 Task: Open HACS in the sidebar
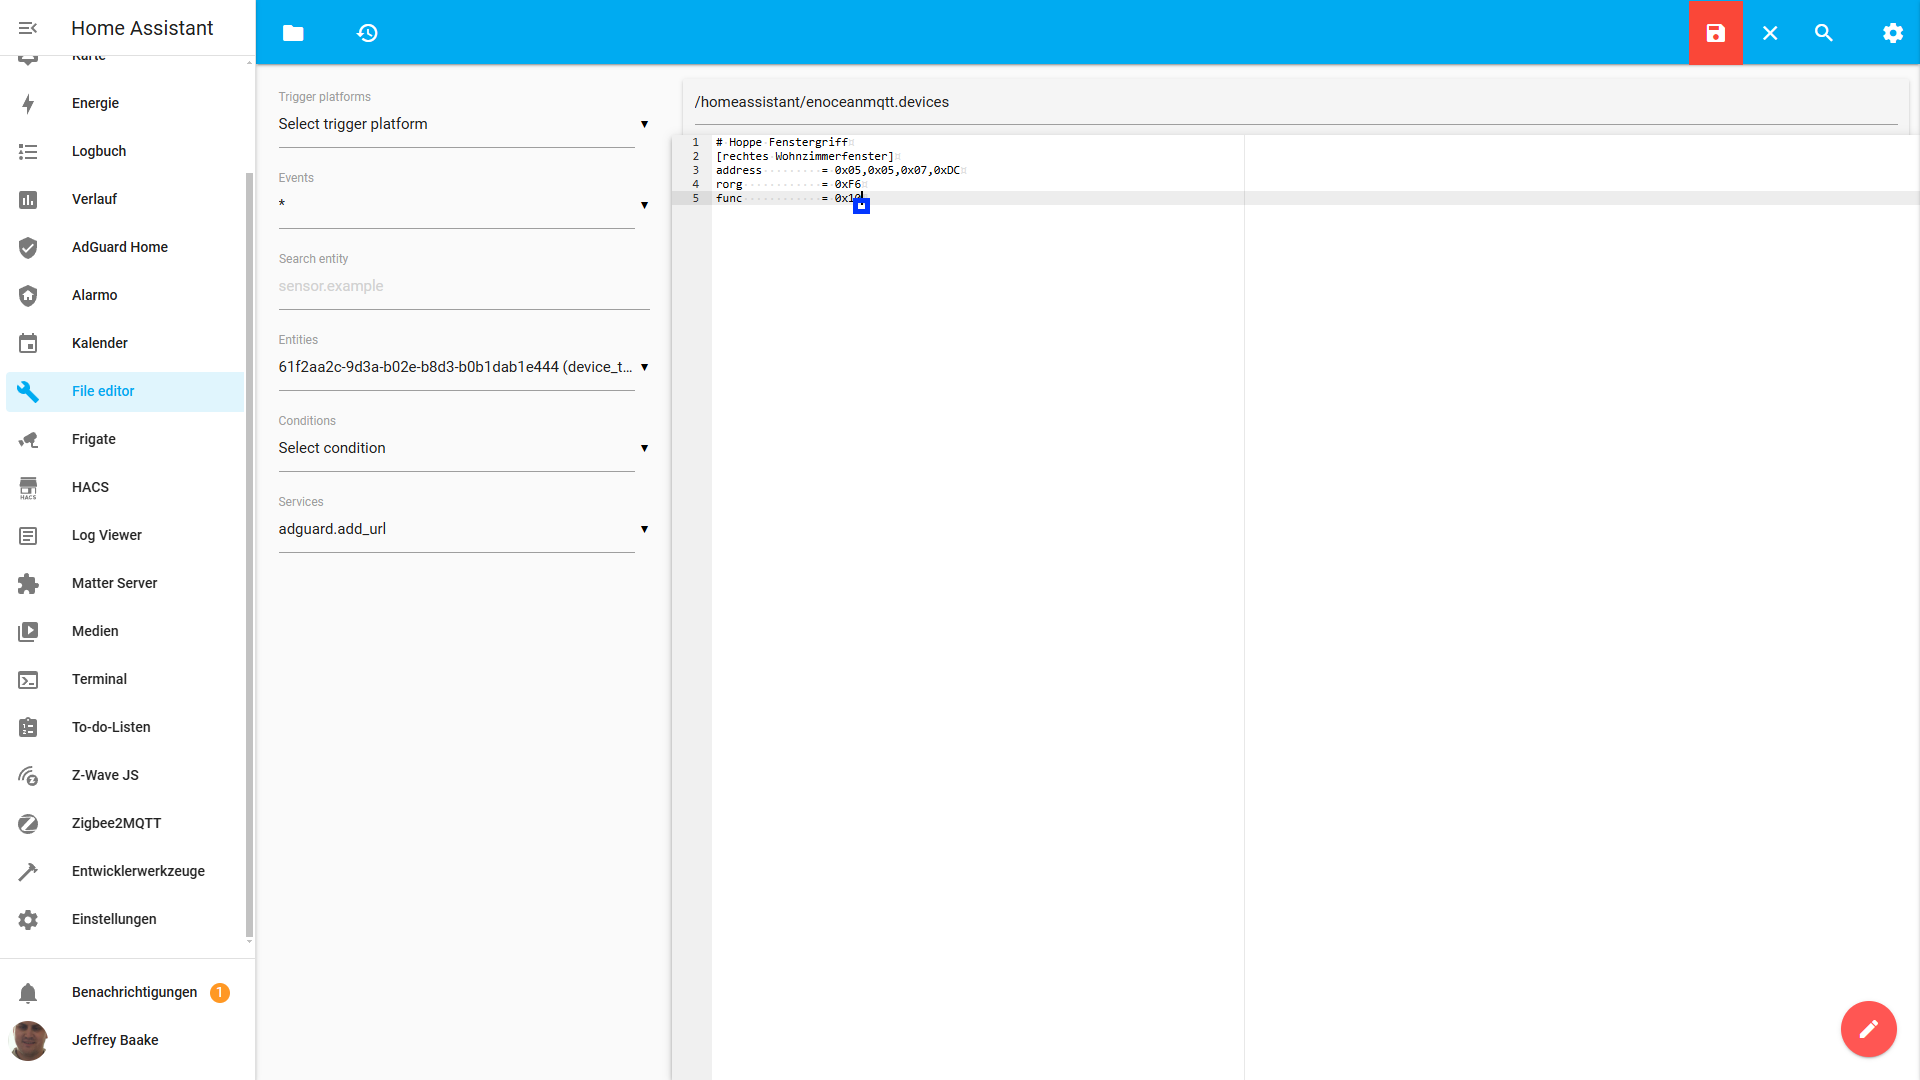click(125, 487)
